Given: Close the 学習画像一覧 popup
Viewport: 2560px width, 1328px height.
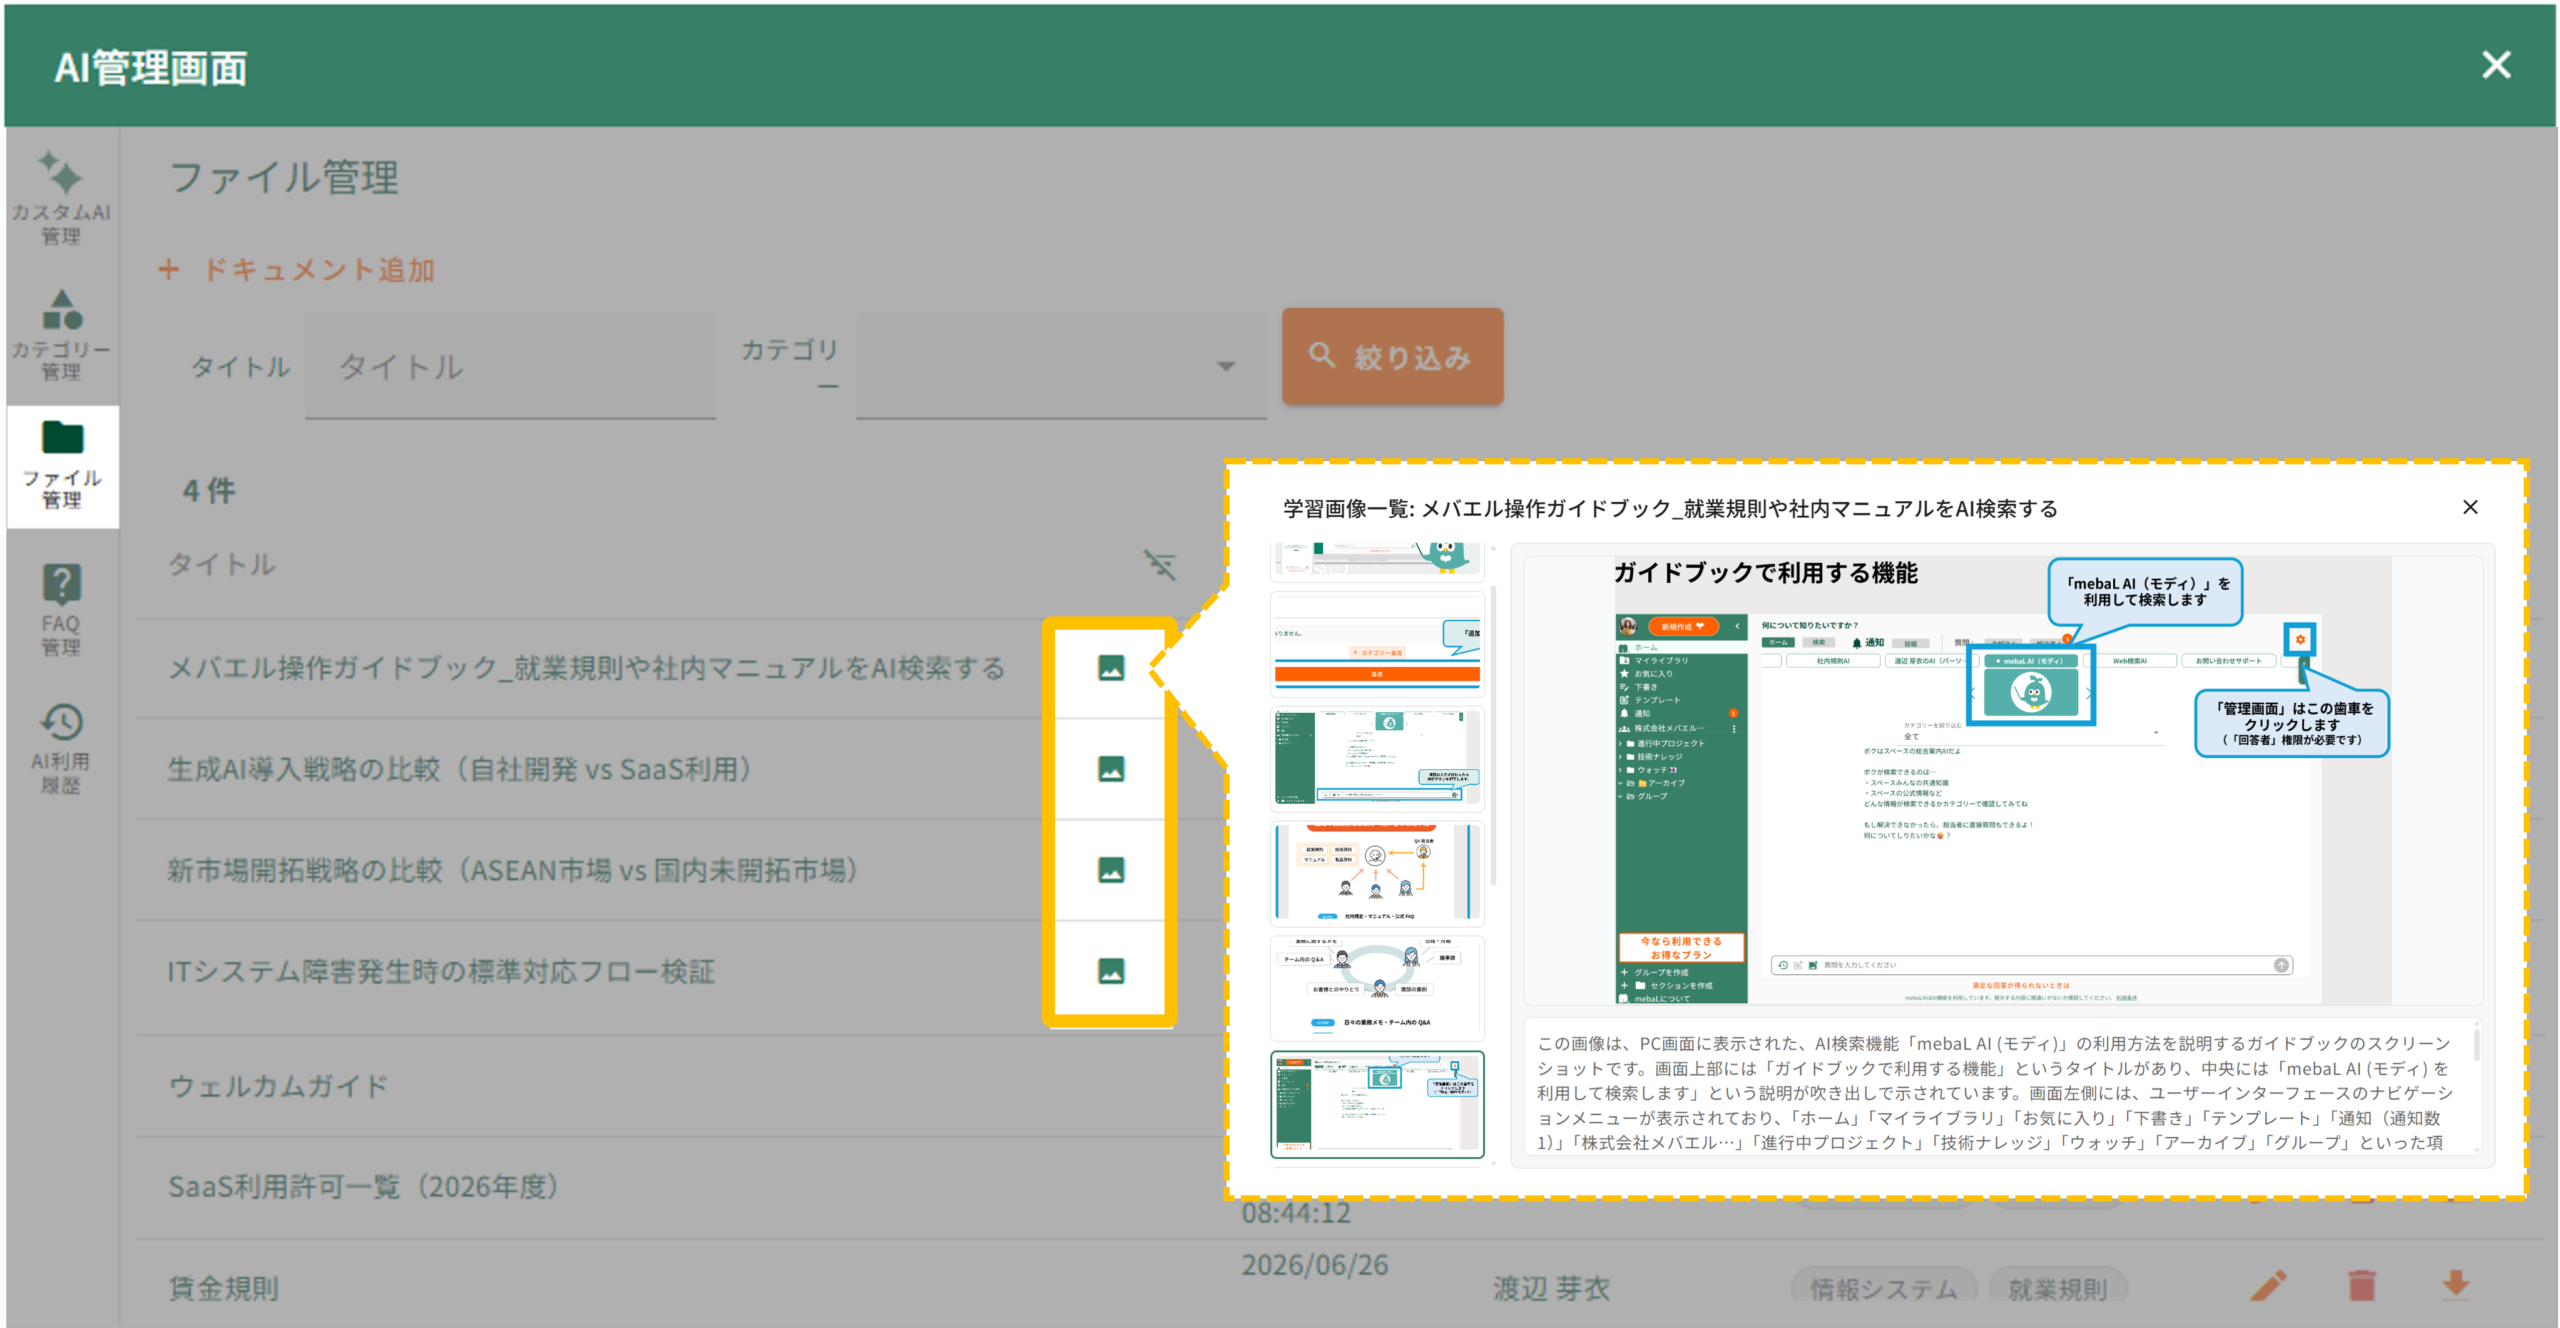Looking at the screenshot, I should tap(2470, 508).
